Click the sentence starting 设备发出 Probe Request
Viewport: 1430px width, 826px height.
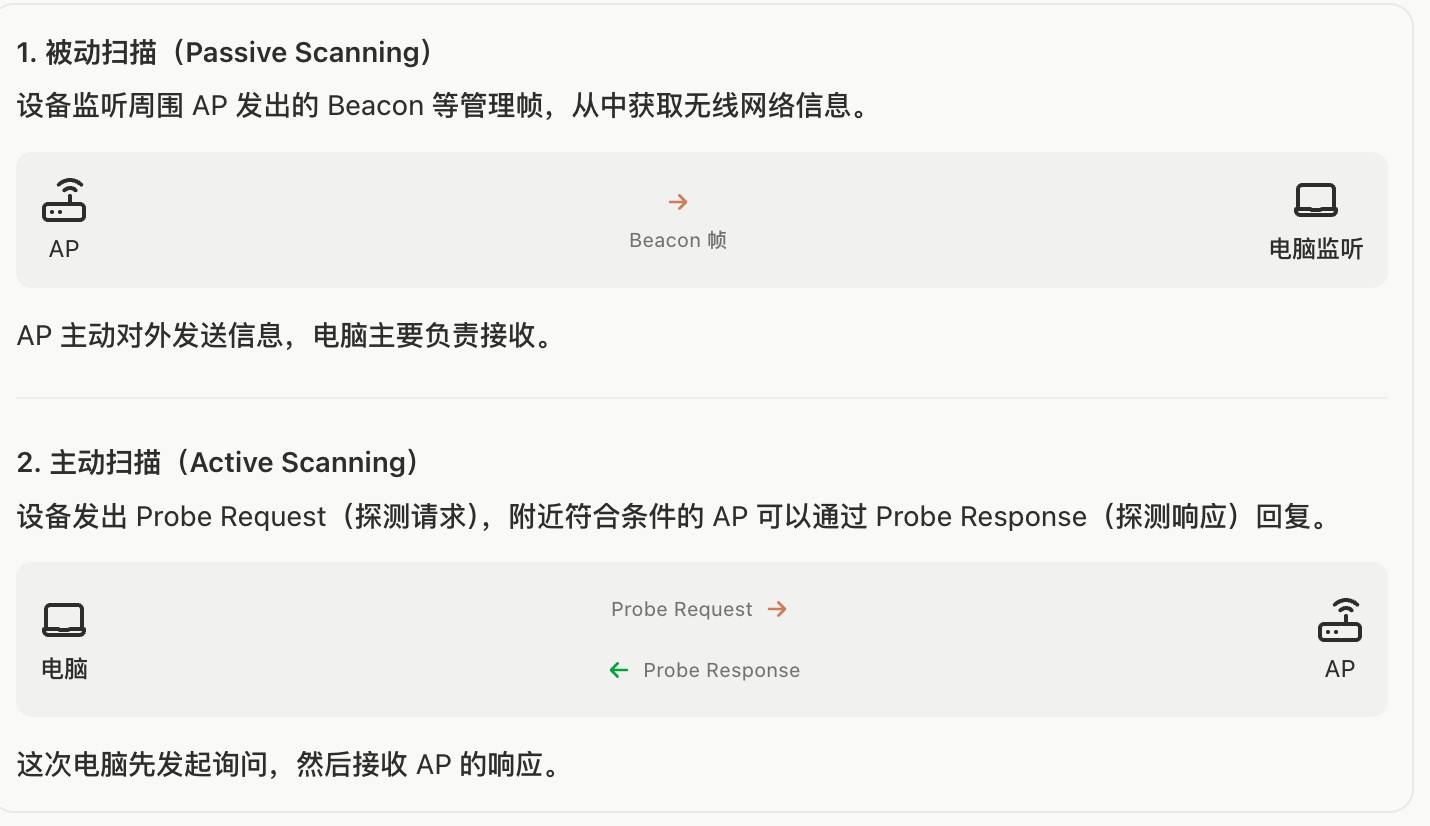click(673, 517)
